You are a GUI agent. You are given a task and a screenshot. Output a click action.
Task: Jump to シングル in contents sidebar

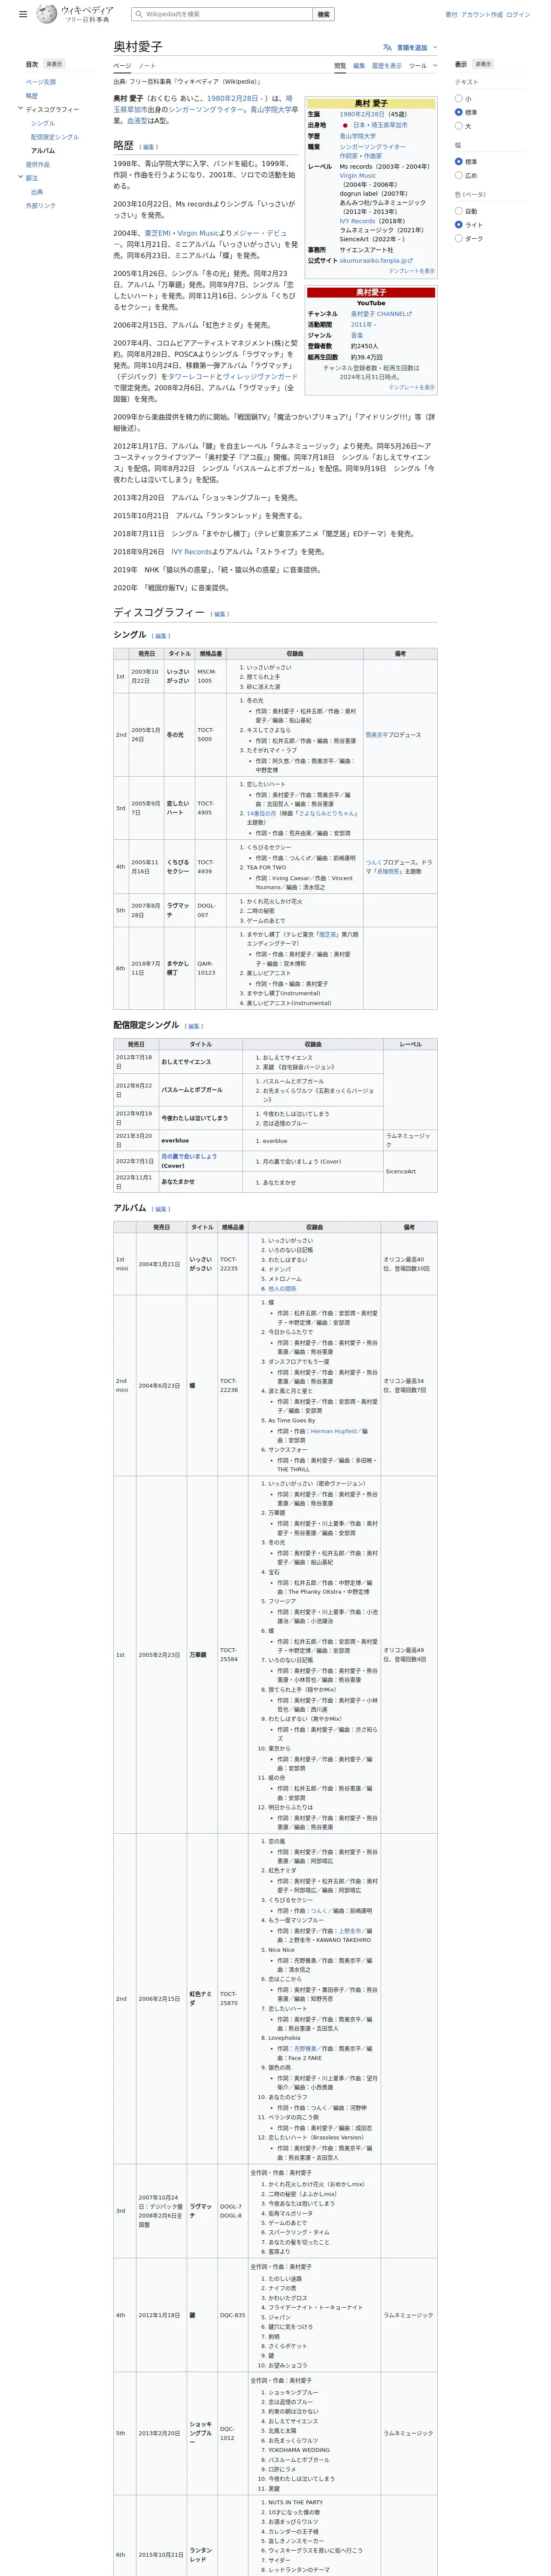[43, 123]
